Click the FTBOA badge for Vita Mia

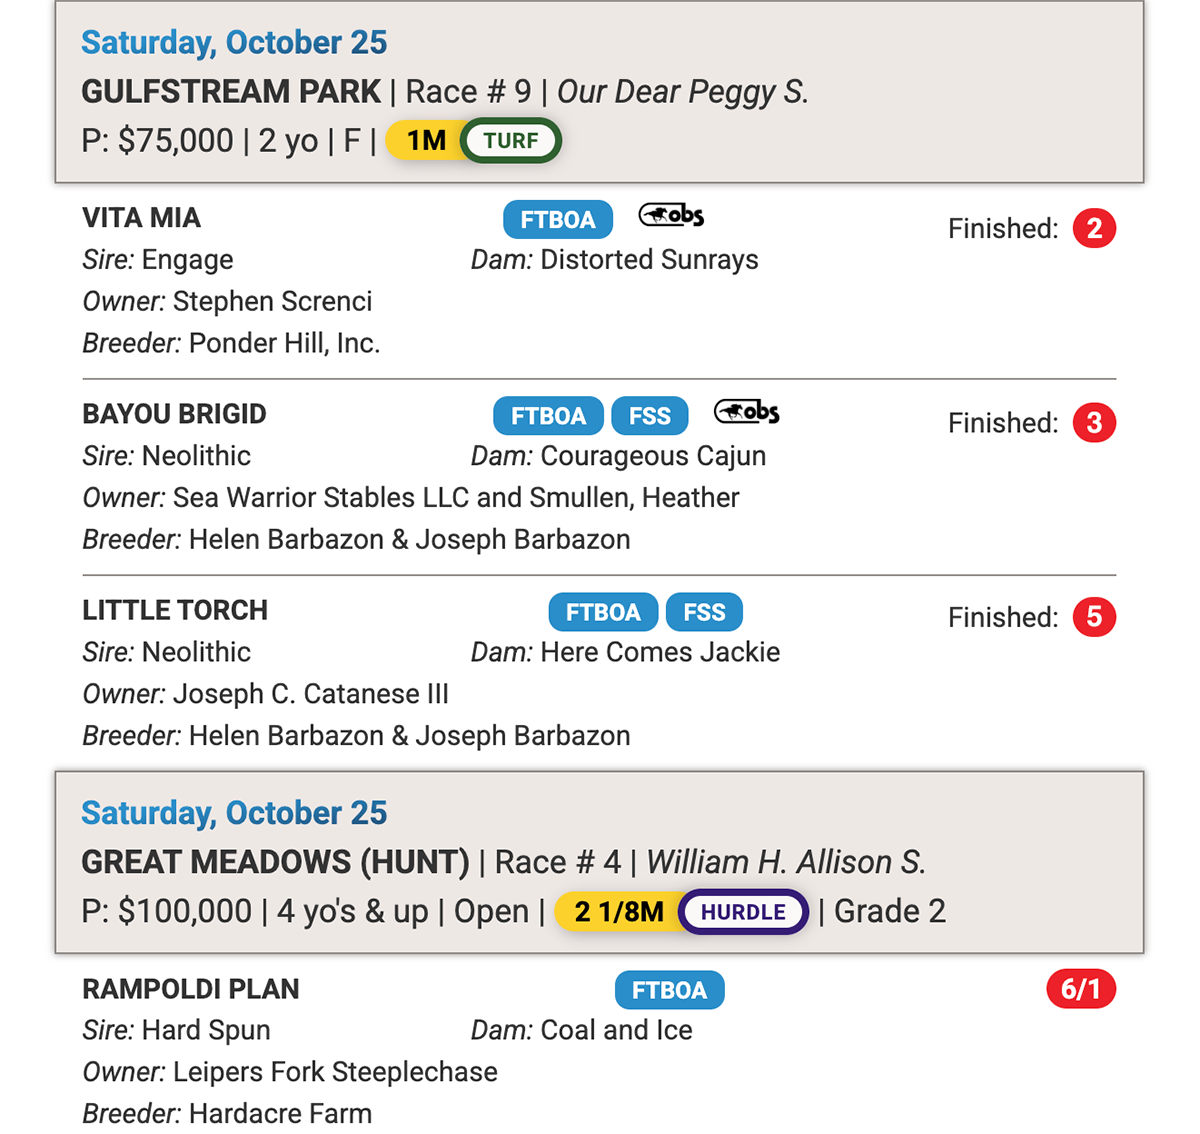[557, 220]
